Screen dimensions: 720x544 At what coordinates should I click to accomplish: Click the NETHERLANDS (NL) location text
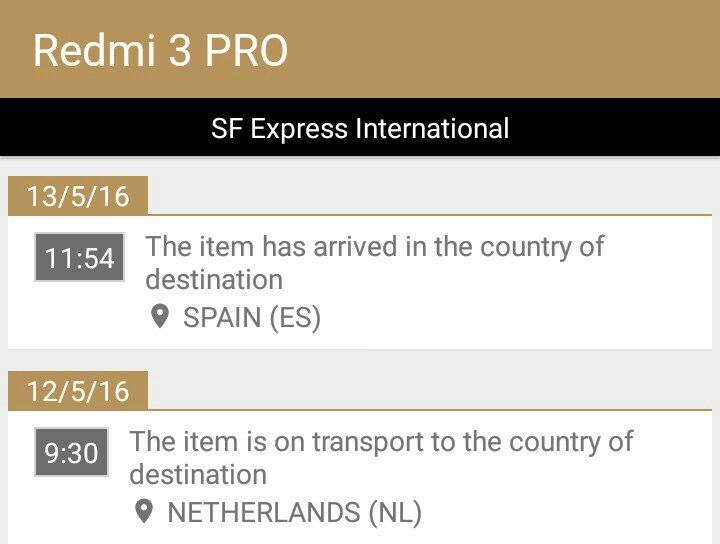coord(294,512)
